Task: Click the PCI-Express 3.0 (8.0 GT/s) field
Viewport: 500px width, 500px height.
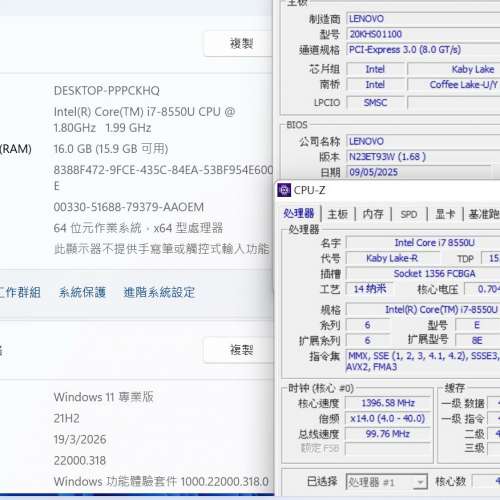Action: point(423,50)
